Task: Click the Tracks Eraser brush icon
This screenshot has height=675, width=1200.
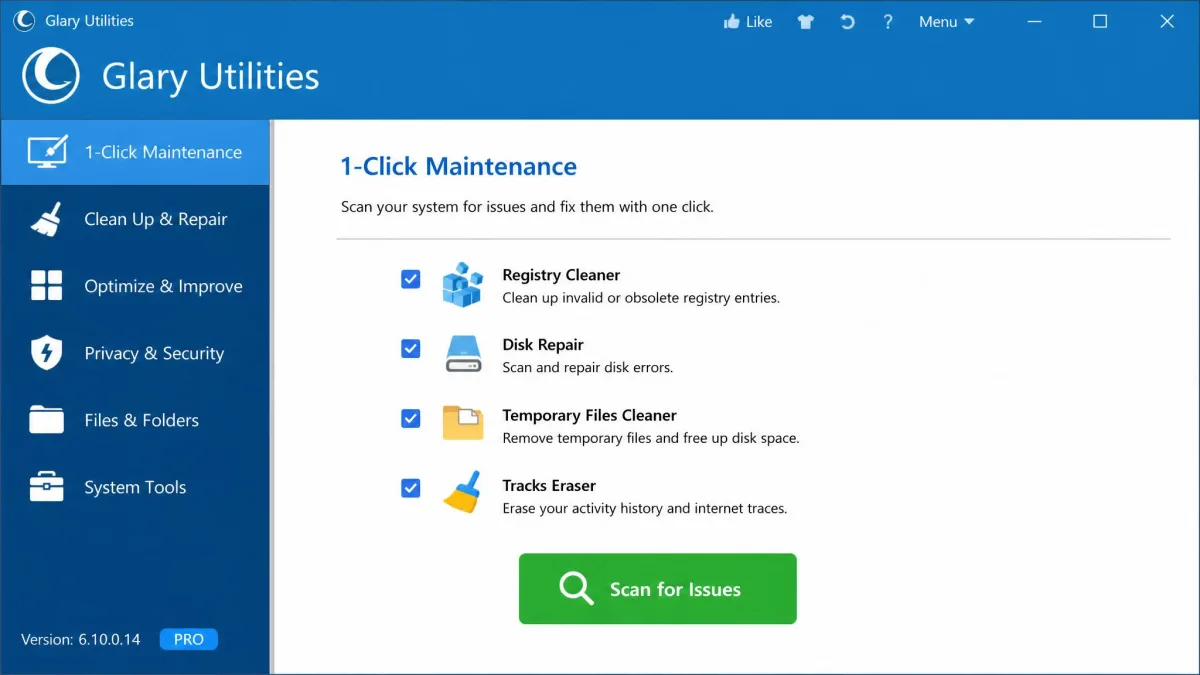Action: point(462,492)
